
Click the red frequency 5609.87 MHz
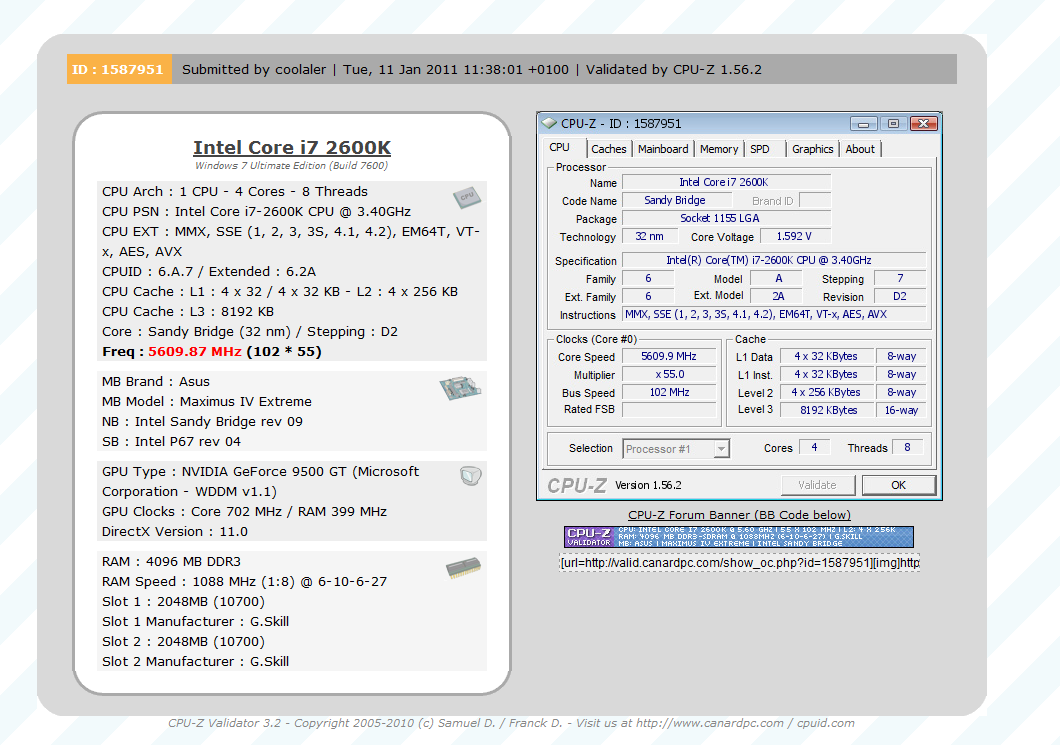click(x=195, y=352)
